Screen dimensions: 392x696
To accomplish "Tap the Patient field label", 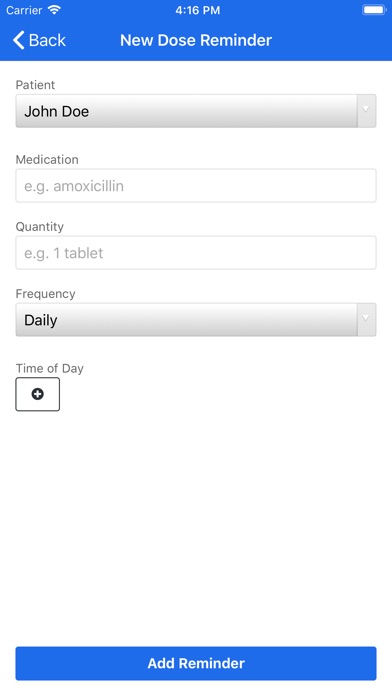I will (x=35, y=85).
